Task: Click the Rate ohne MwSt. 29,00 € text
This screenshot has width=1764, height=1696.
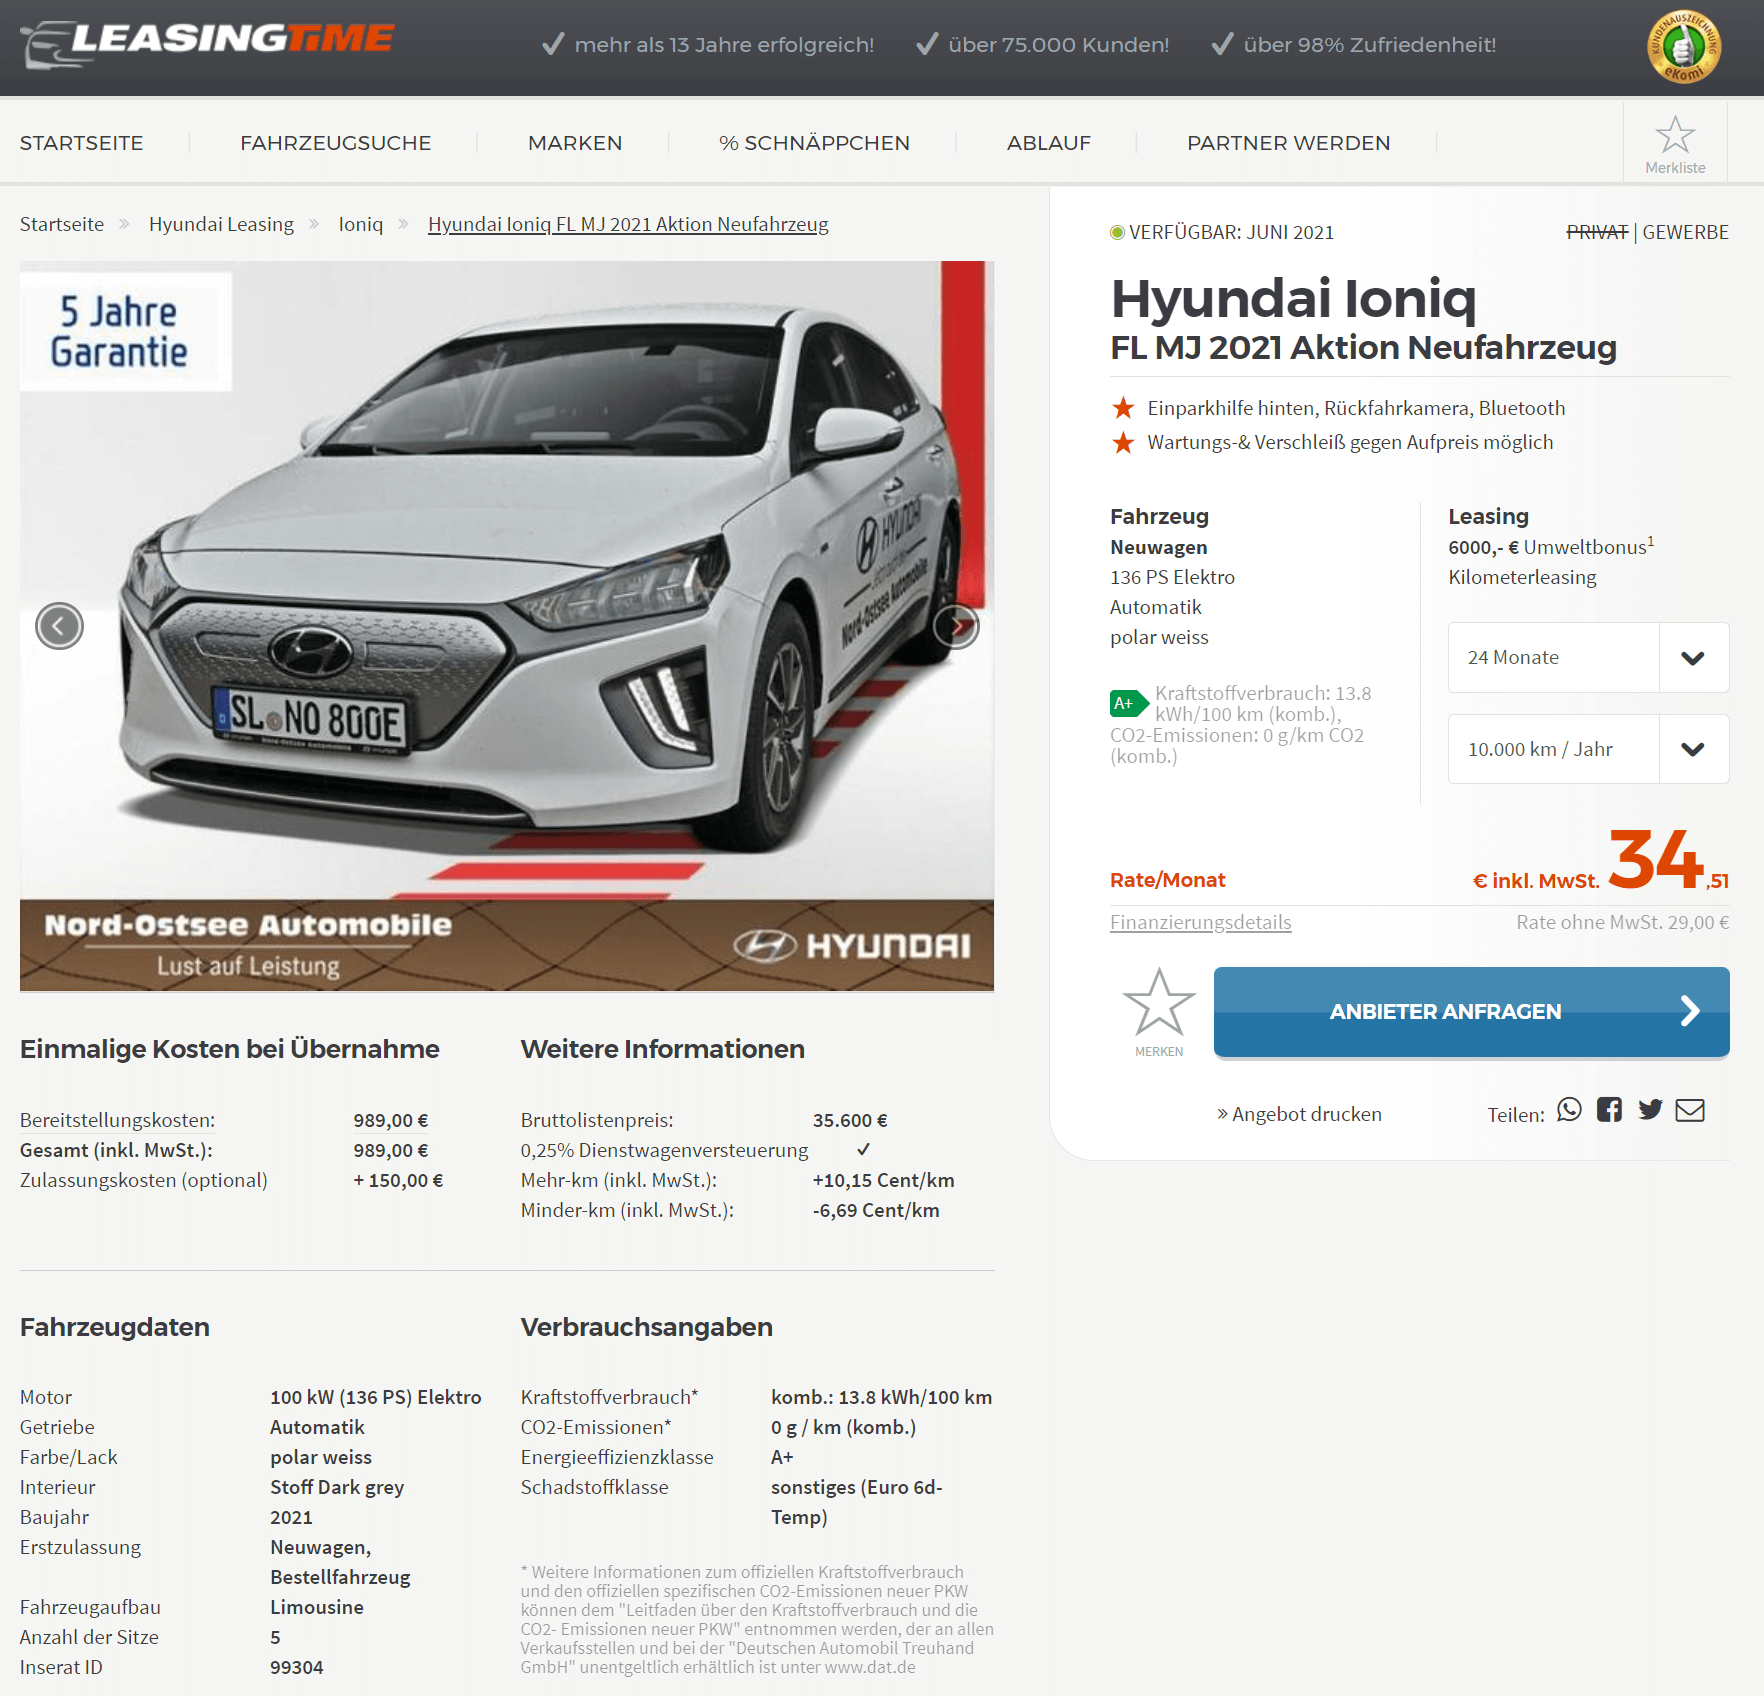Action: 1622,922
